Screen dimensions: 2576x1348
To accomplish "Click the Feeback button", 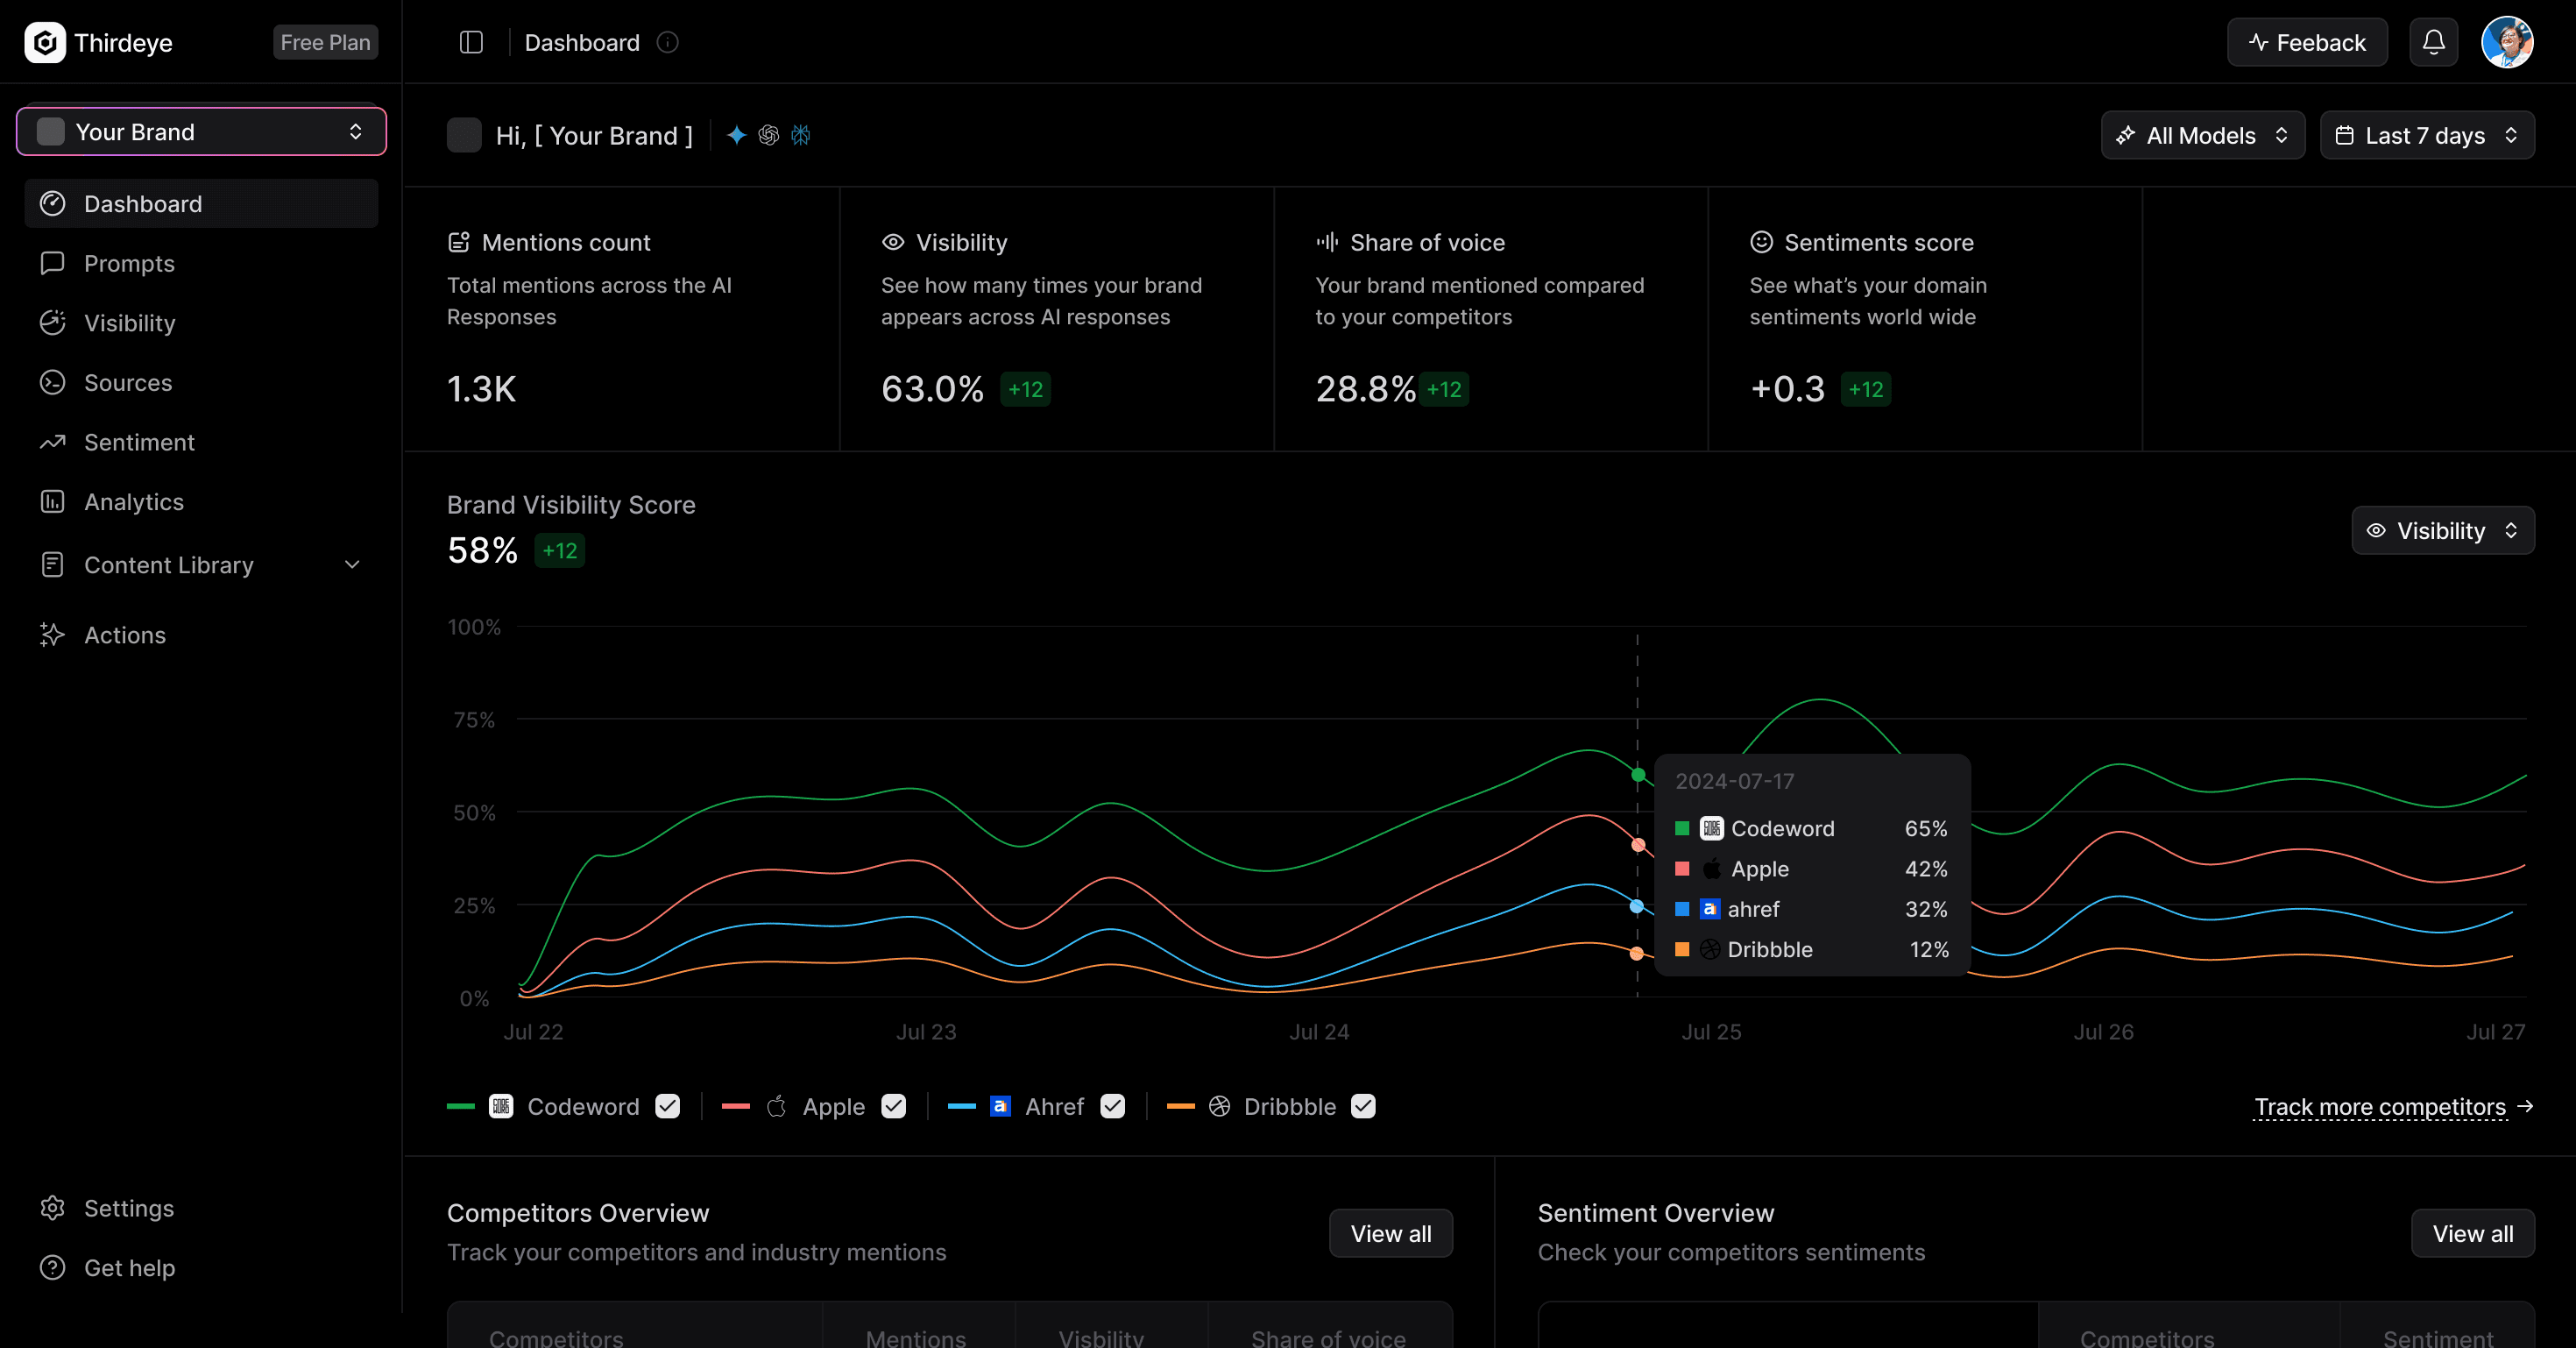I will (x=2306, y=42).
